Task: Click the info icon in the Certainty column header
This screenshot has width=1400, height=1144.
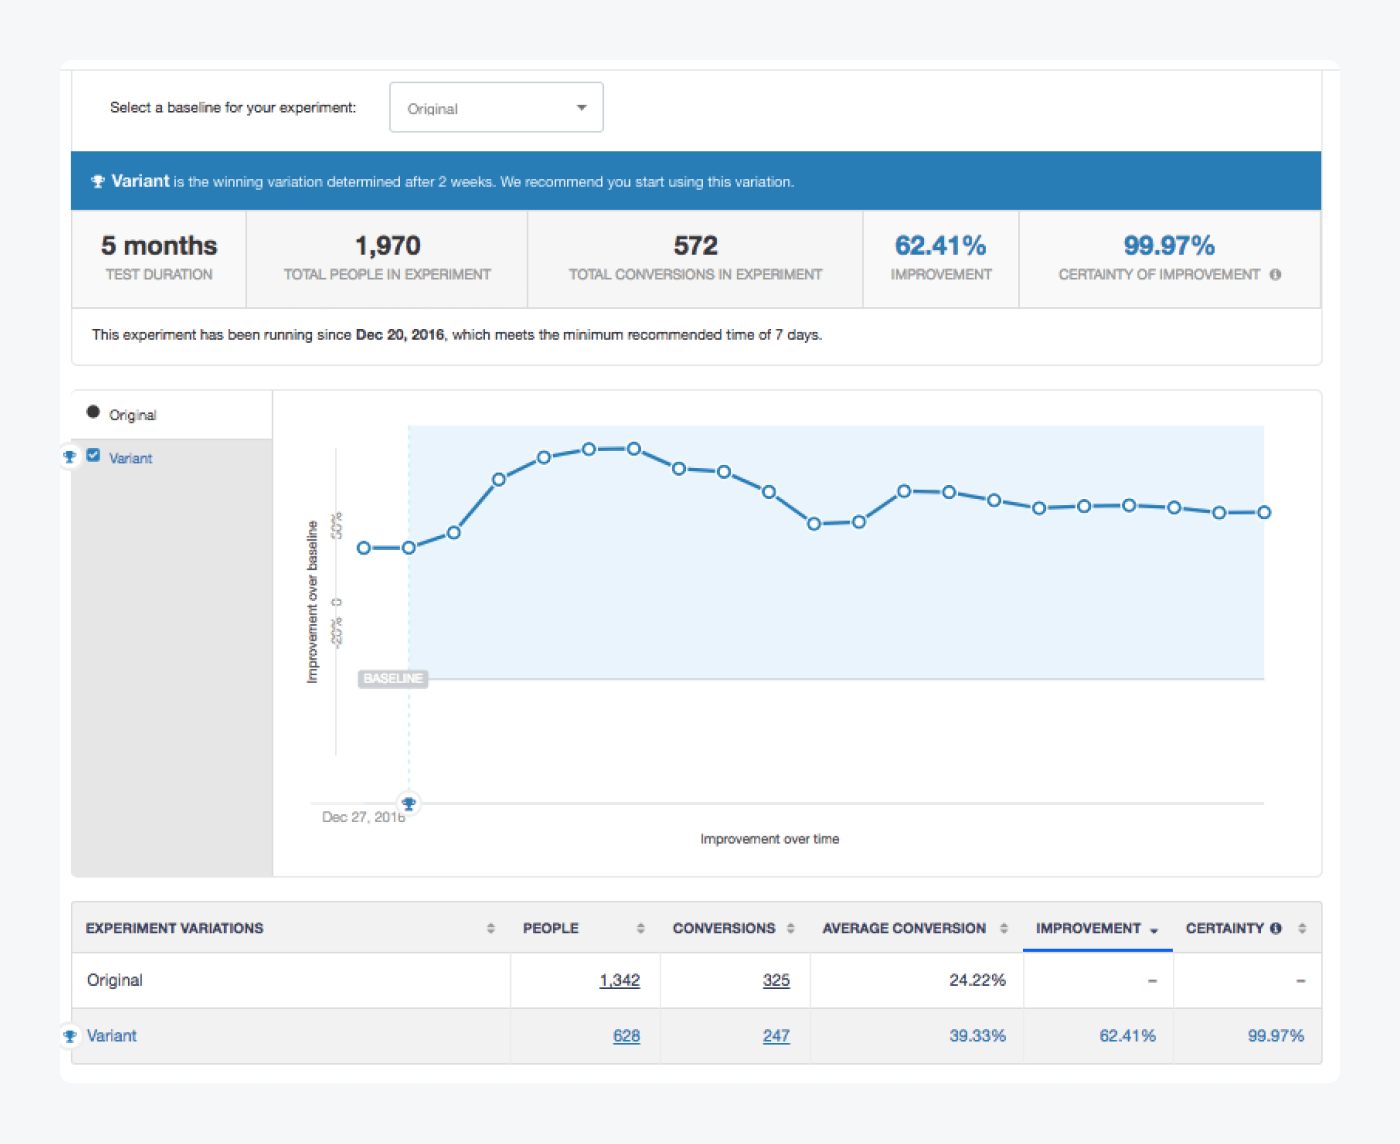Action: 1276,928
